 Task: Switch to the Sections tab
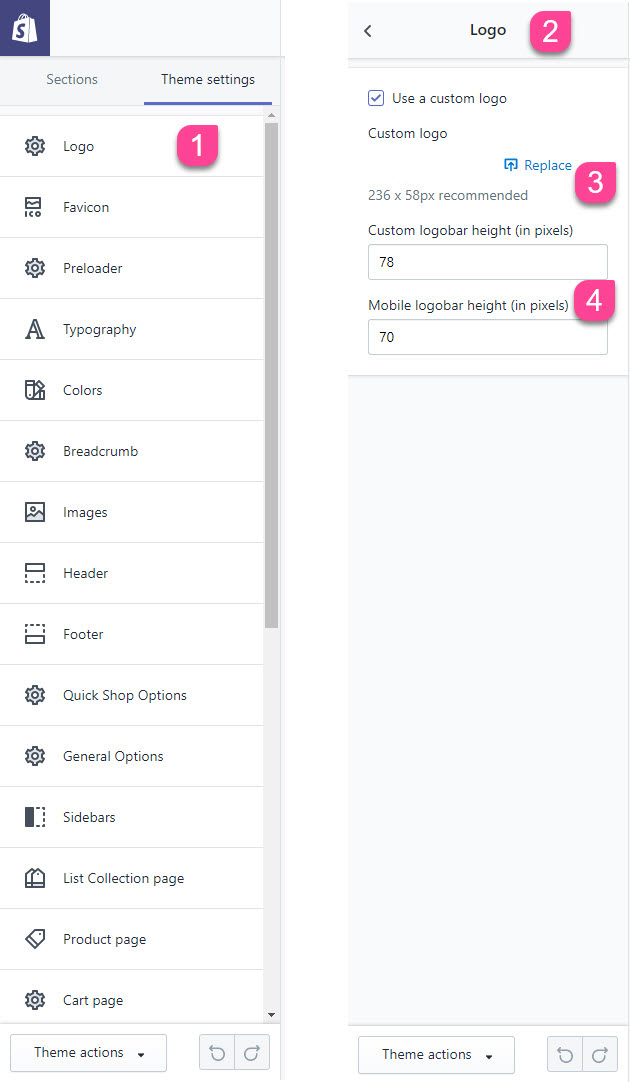(72, 79)
